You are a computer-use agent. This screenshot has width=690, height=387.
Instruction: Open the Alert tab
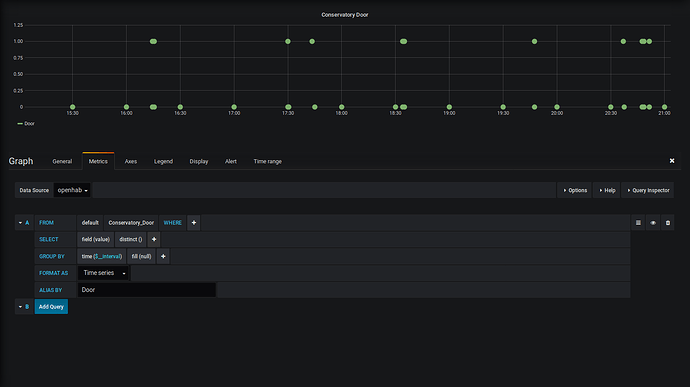[231, 161]
